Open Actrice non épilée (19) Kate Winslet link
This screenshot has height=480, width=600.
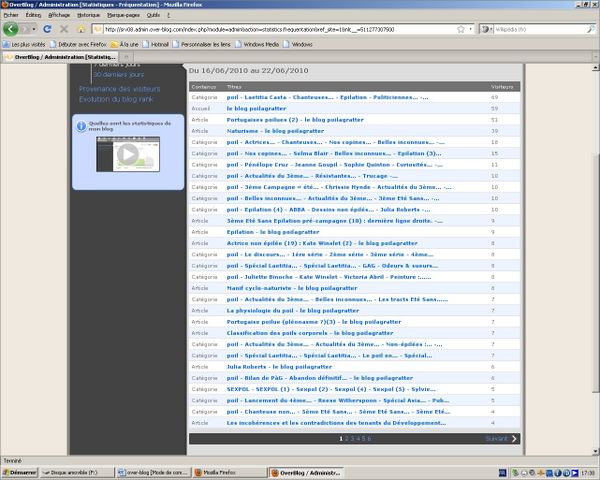click(322, 243)
